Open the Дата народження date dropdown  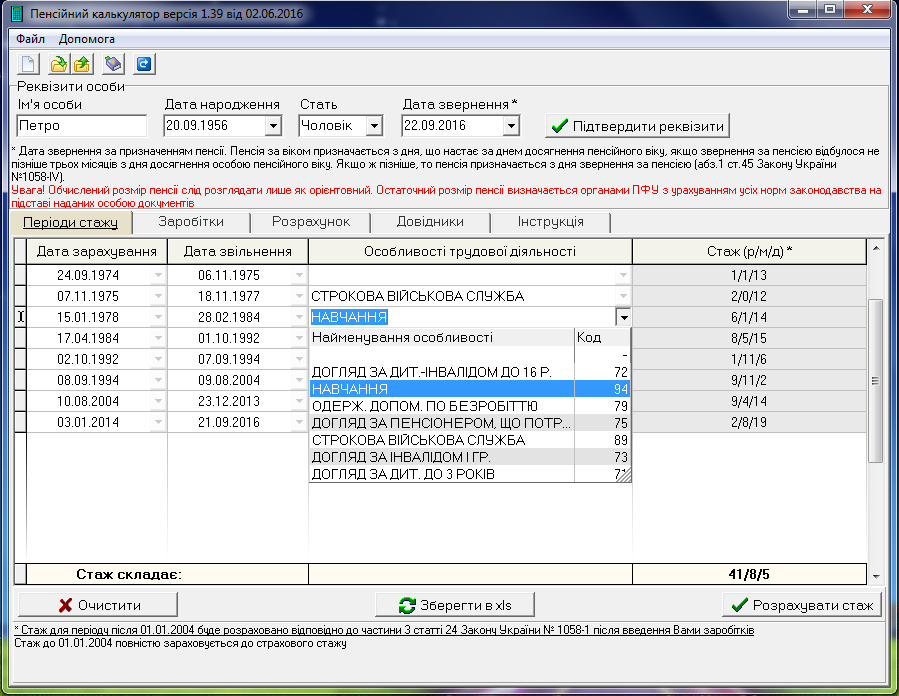tap(273, 126)
